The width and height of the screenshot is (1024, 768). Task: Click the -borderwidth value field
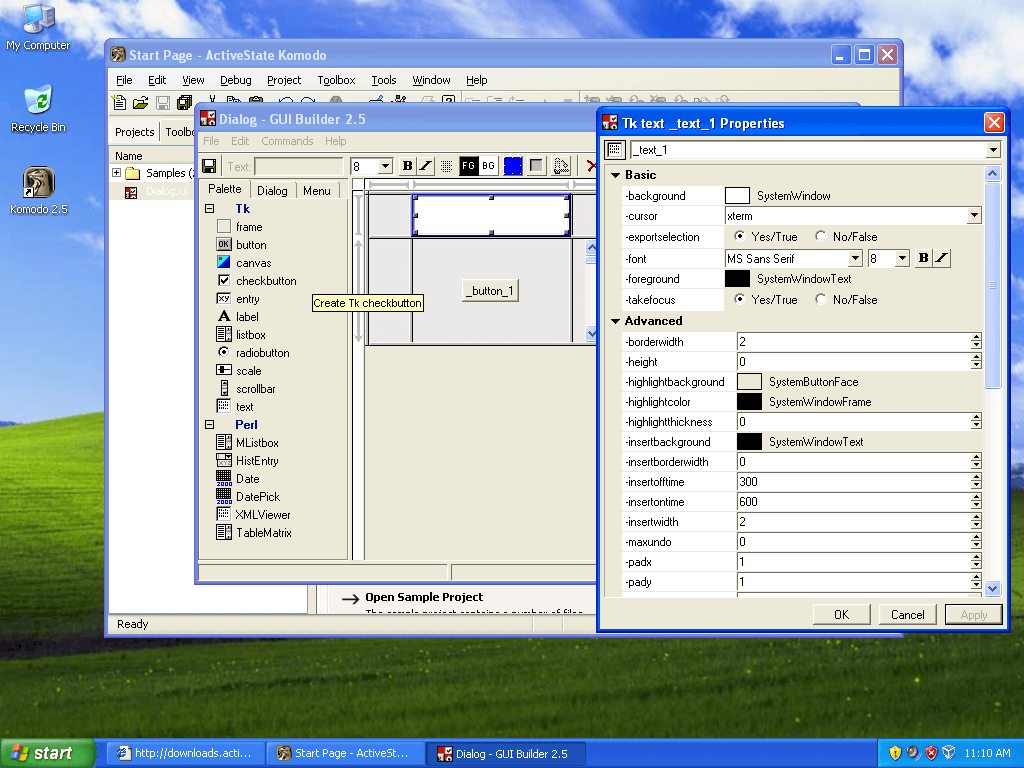[x=854, y=342]
